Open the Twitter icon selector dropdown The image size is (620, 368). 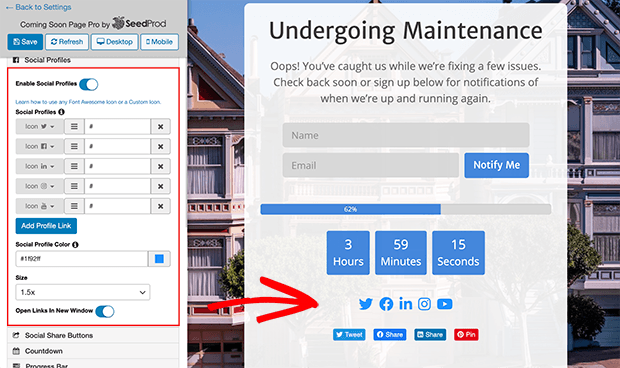tap(40, 126)
